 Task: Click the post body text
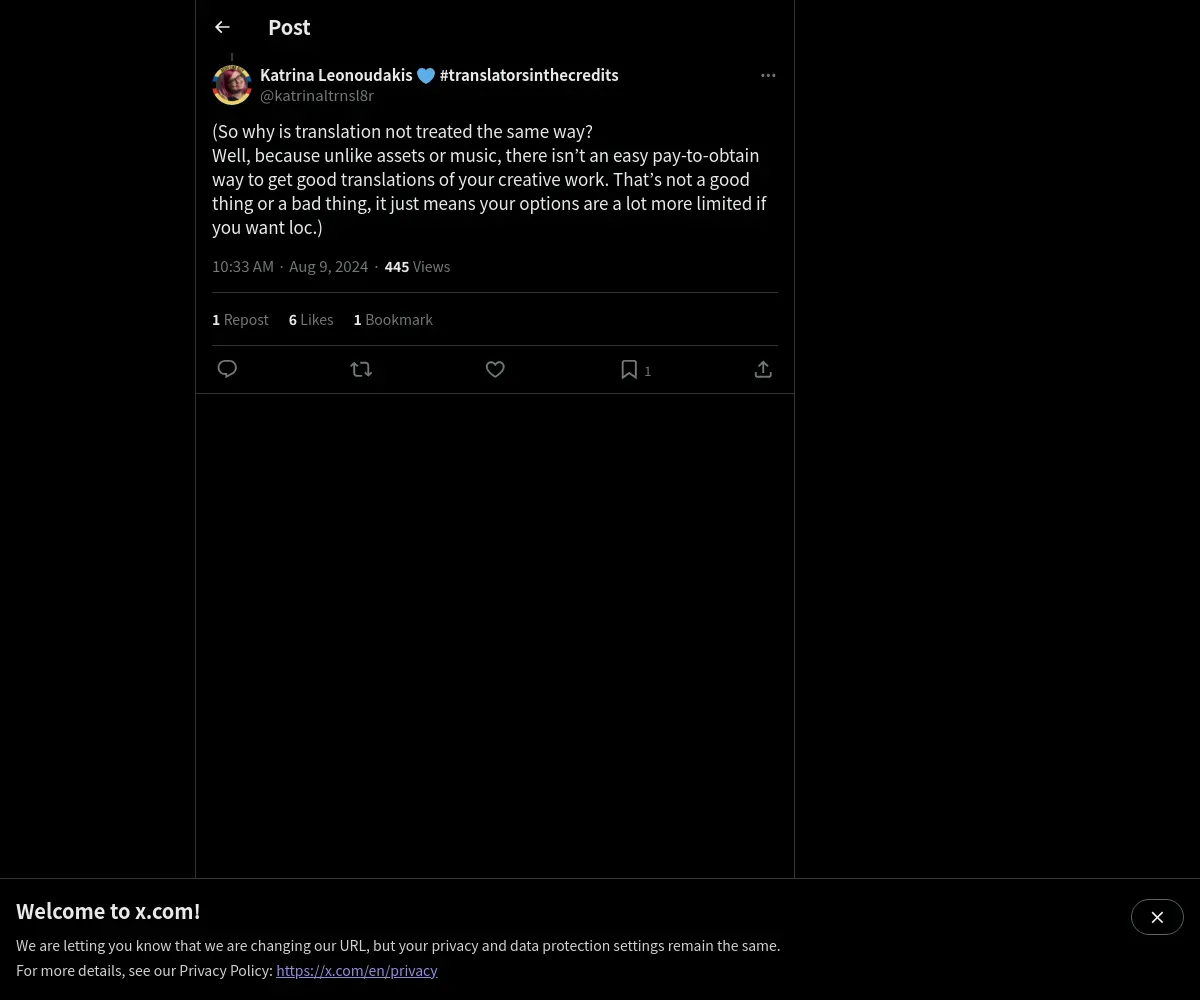pos(490,179)
